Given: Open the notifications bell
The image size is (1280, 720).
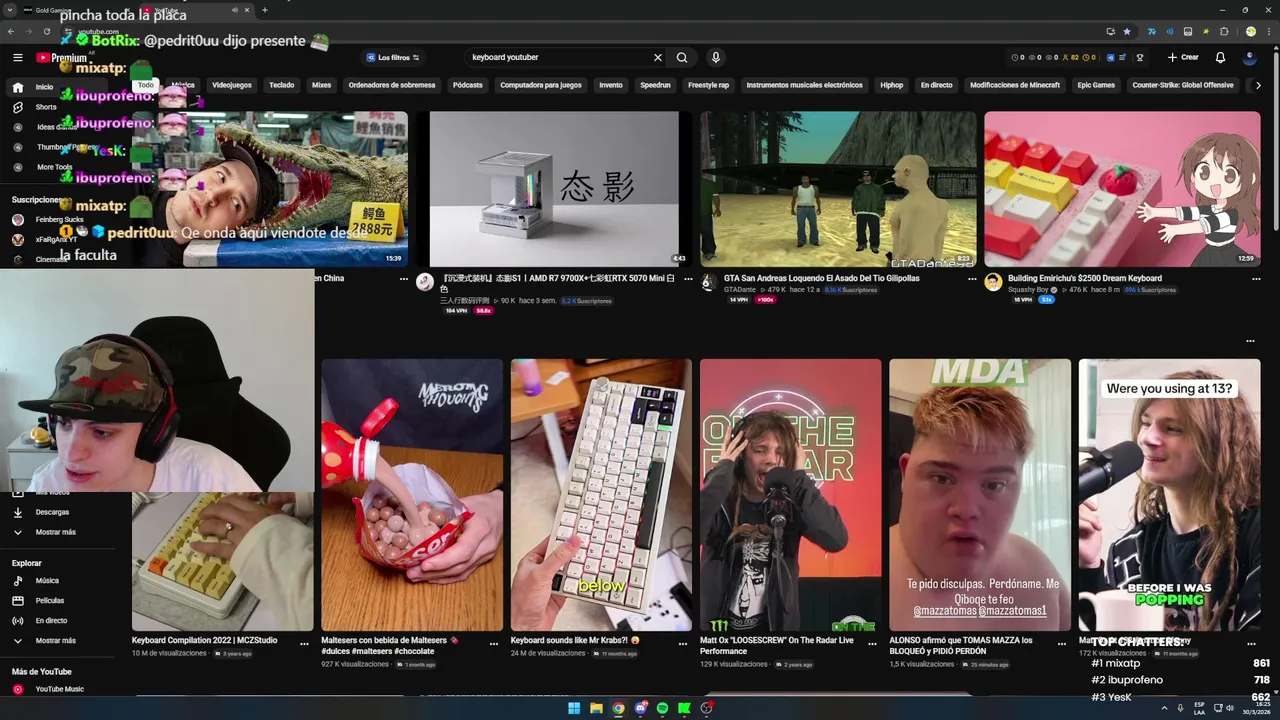Looking at the screenshot, I should click(x=1220, y=58).
